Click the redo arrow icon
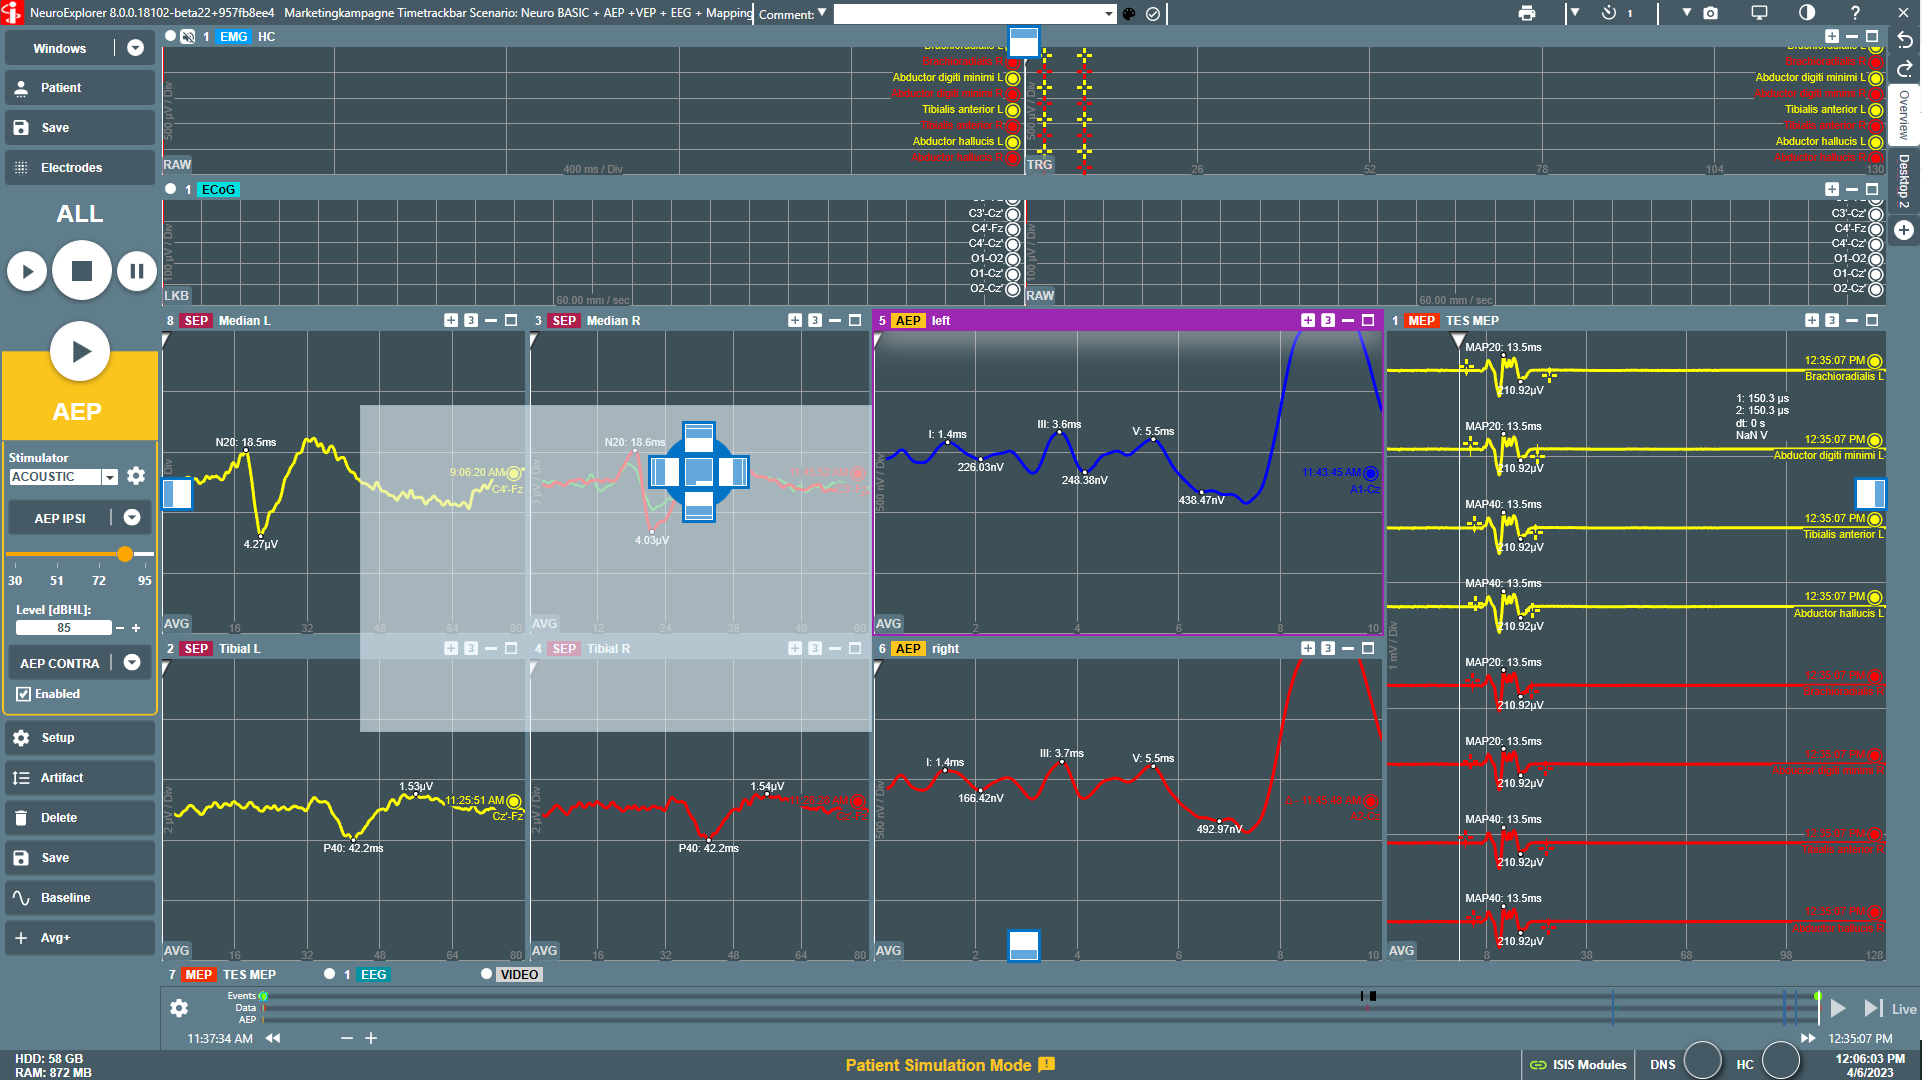The height and width of the screenshot is (1080, 1922). pyautogui.click(x=1905, y=68)
